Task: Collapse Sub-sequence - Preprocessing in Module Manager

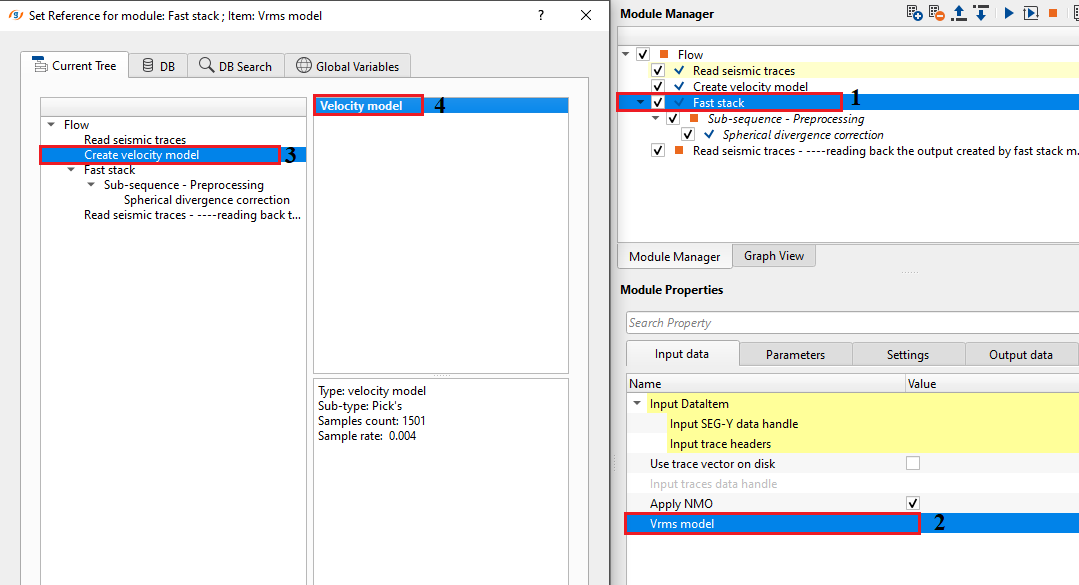Action: pos(656,118)
